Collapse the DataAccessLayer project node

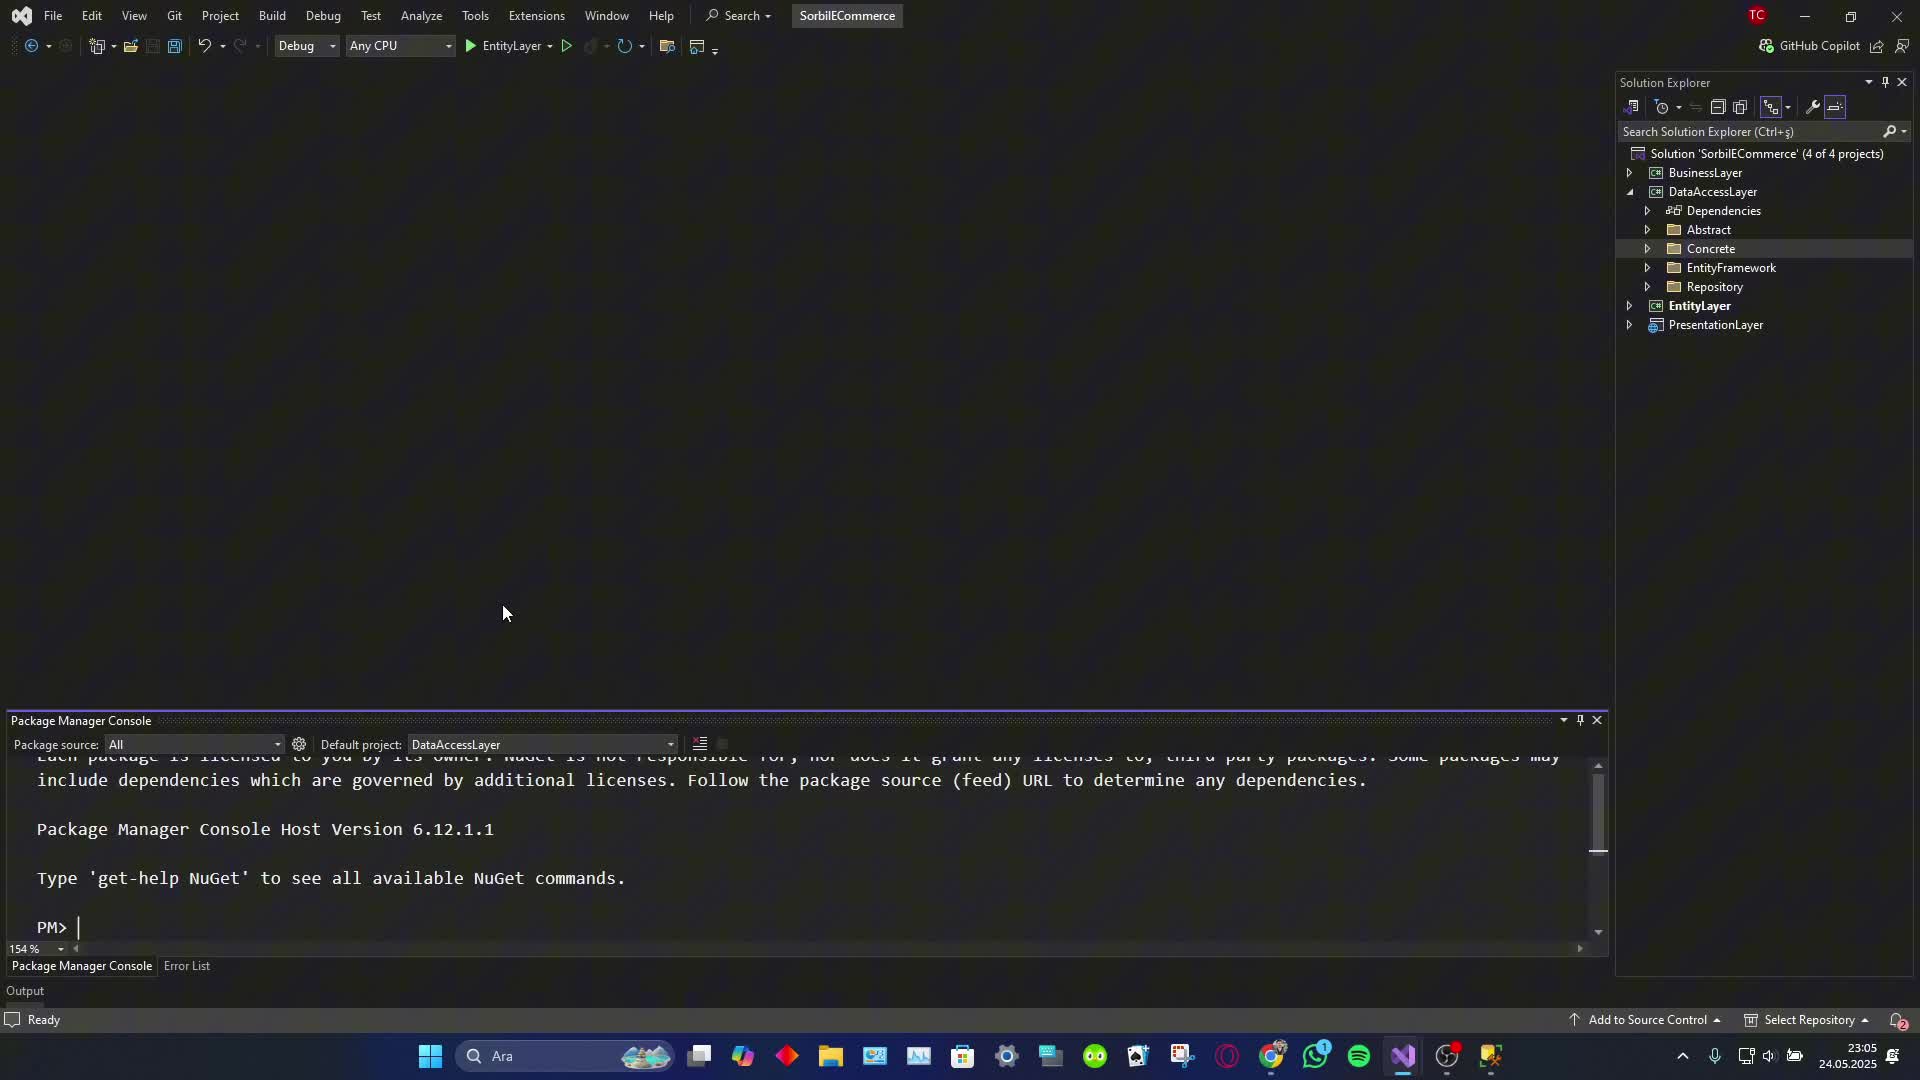1629,192
